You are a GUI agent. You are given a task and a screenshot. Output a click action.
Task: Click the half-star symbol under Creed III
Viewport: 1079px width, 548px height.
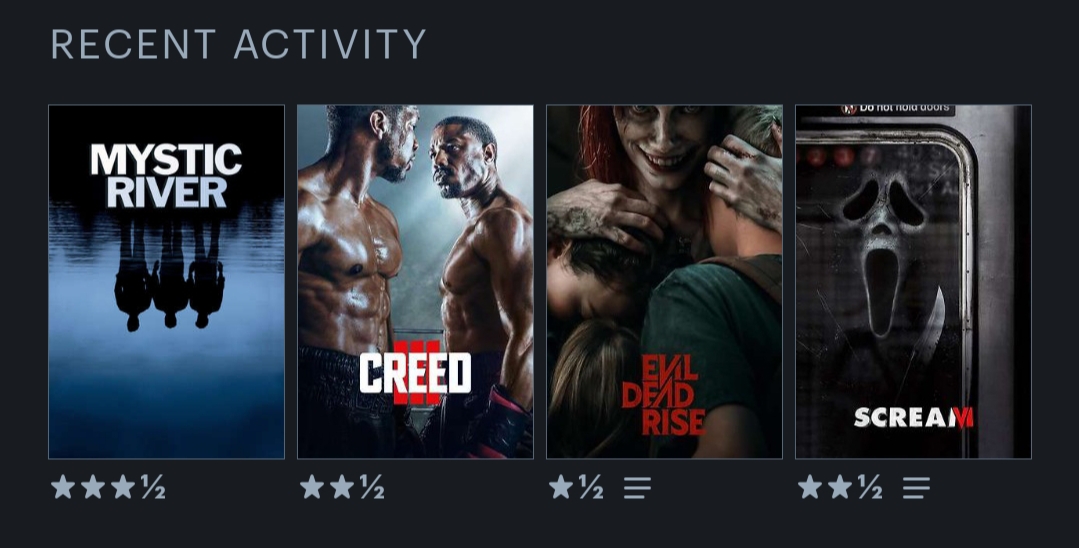coord(372,487)
